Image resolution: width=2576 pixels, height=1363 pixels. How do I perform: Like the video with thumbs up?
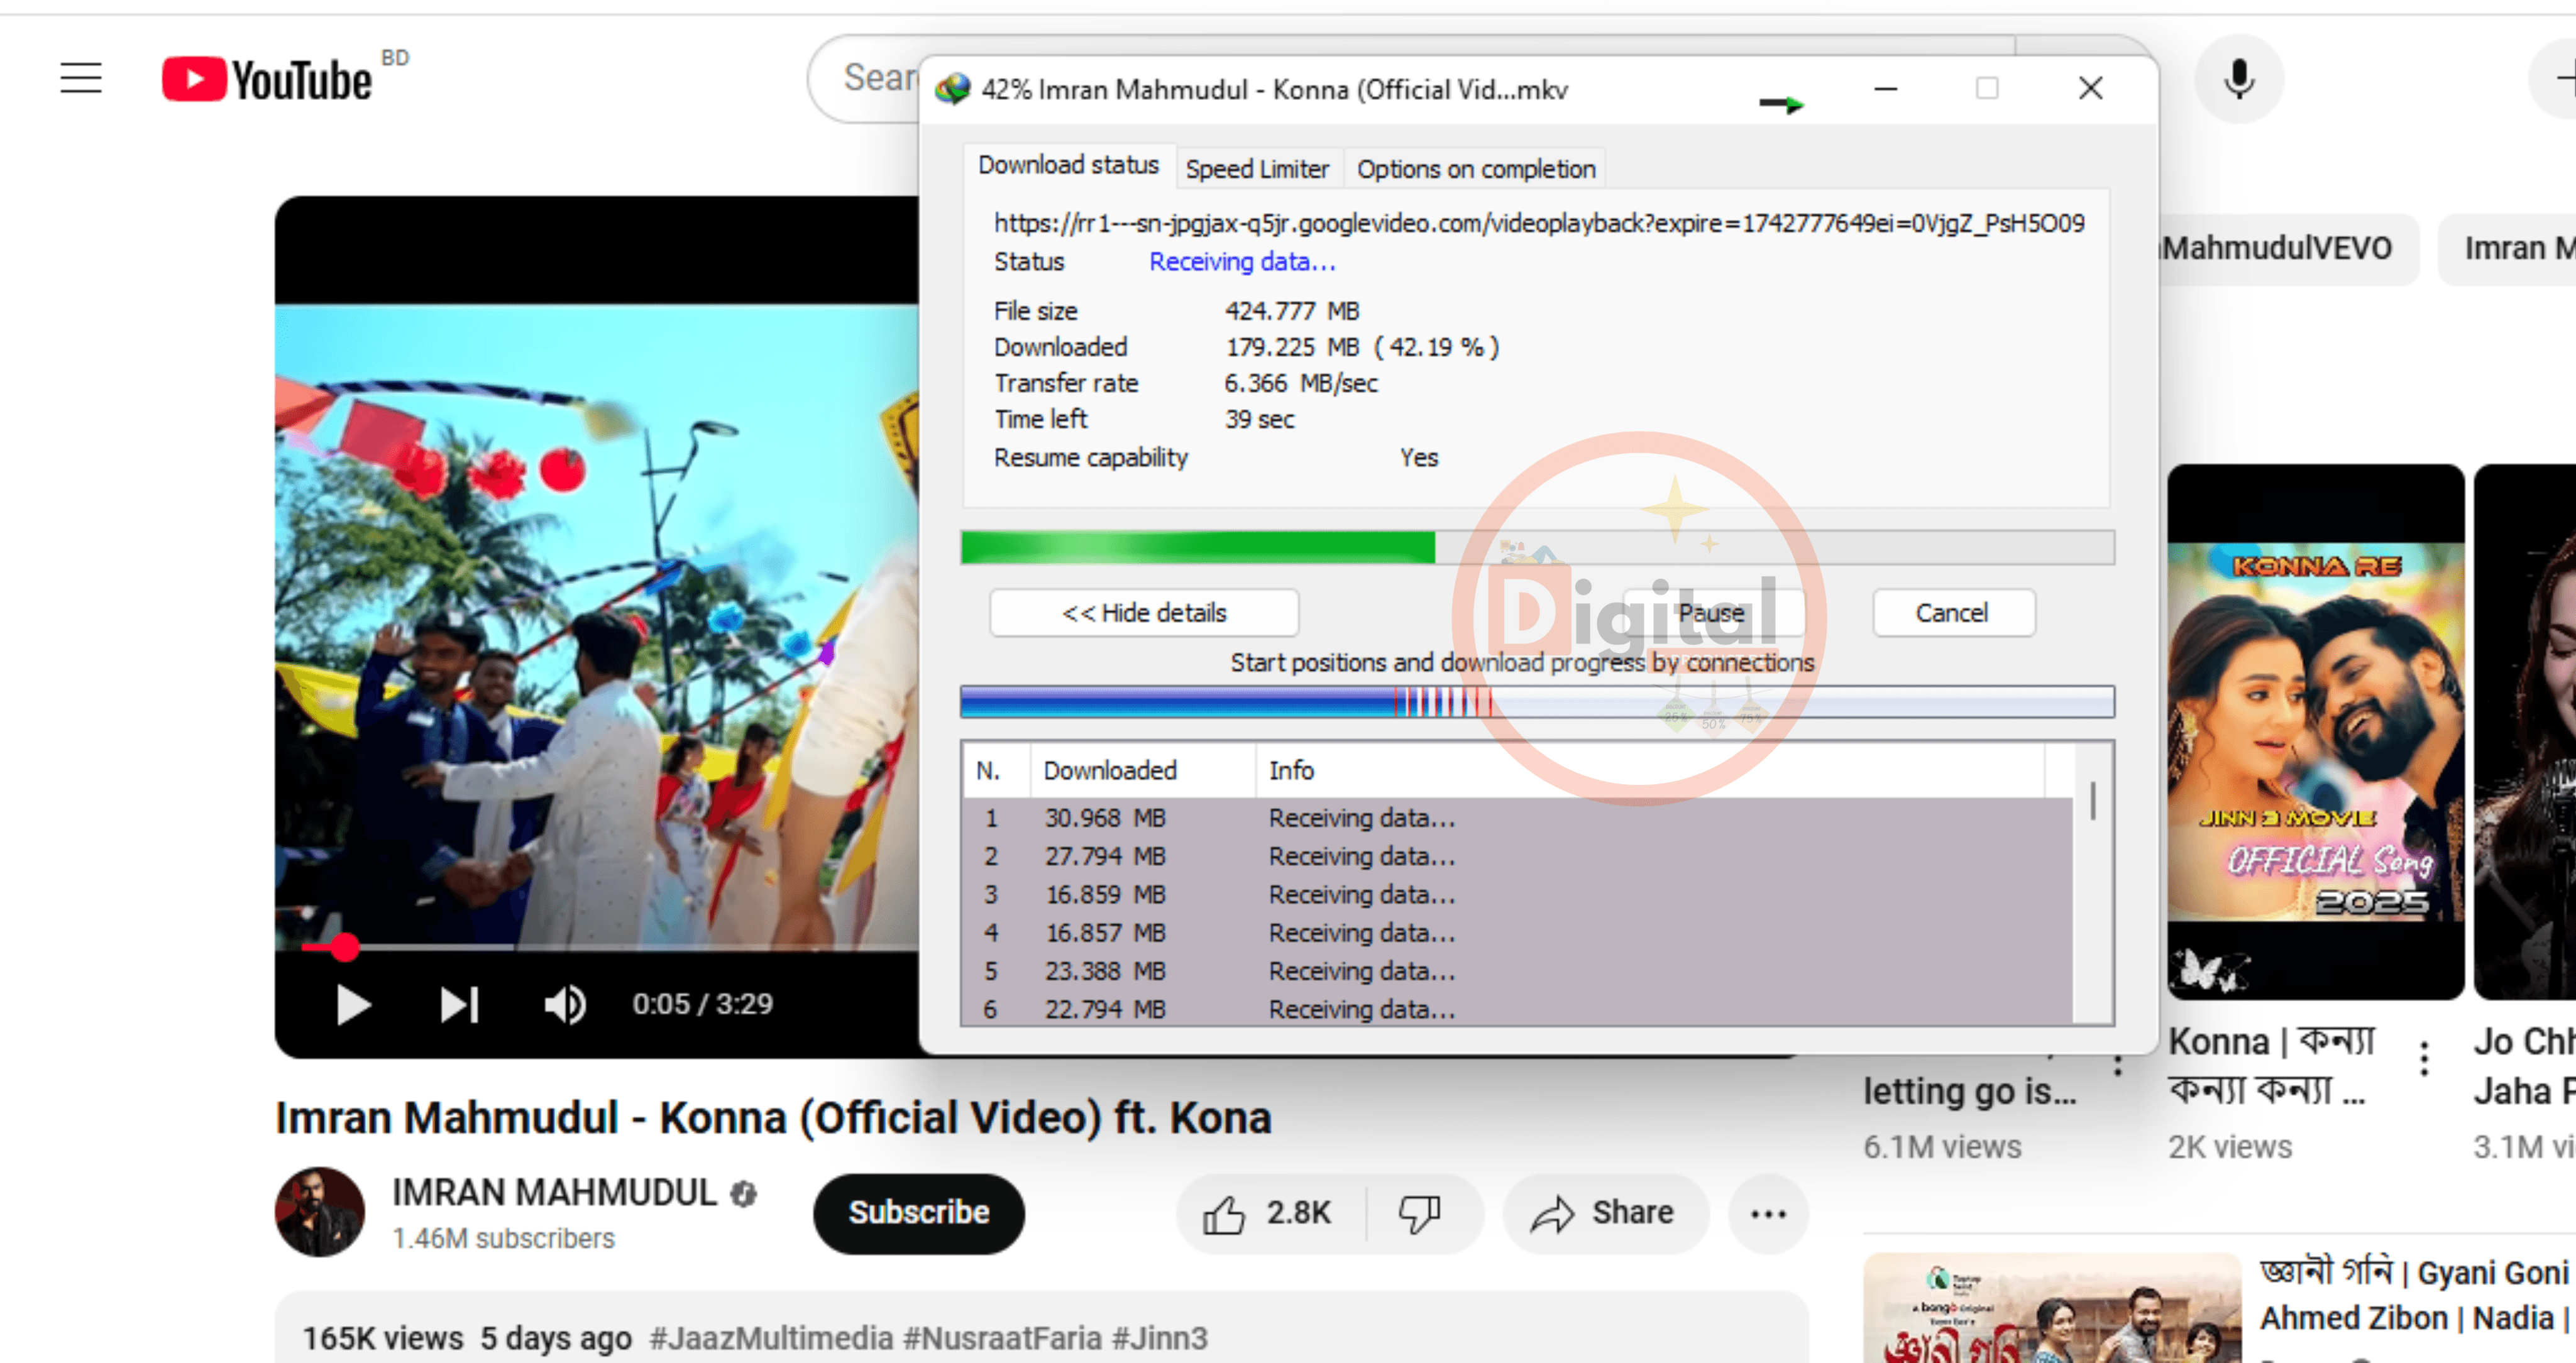pos(1268,1213)
